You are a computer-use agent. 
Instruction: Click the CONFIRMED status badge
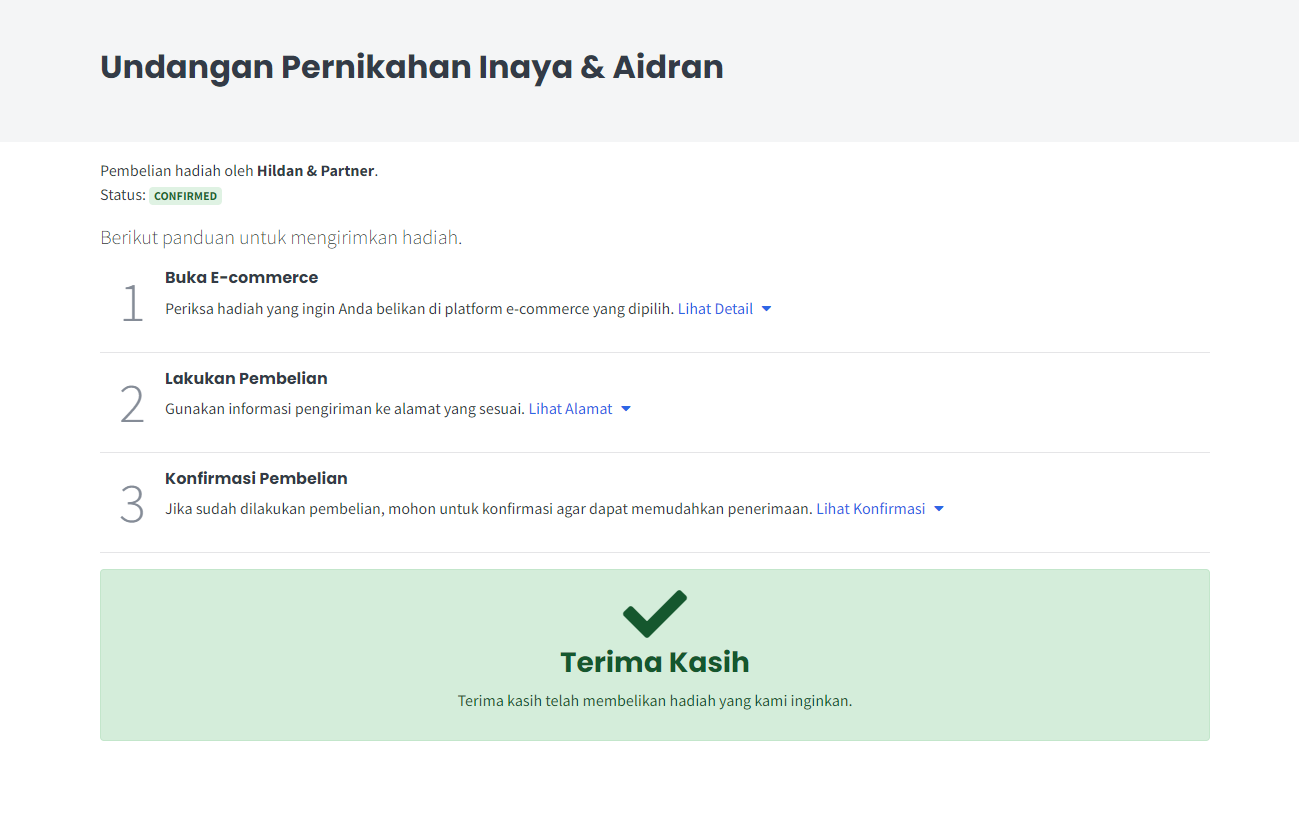pyautogui.click(x=185, y=196)
